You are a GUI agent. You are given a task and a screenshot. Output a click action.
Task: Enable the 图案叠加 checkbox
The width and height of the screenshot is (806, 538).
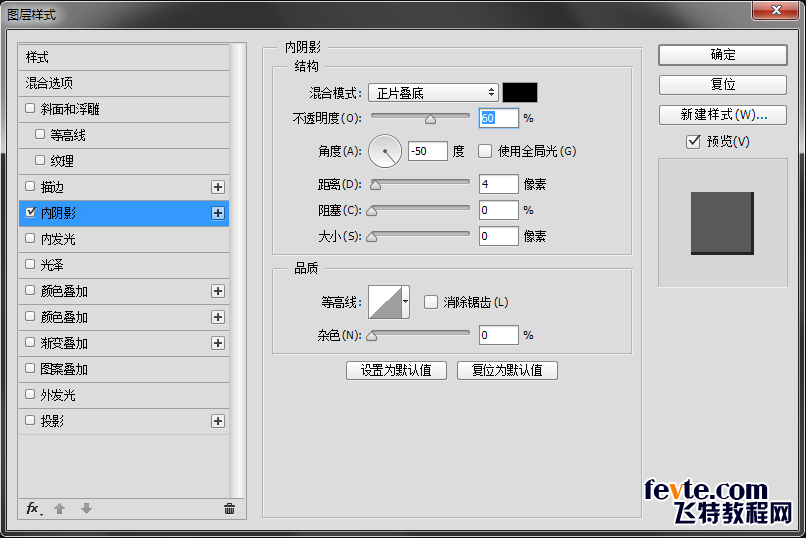(x=30, y=368)
